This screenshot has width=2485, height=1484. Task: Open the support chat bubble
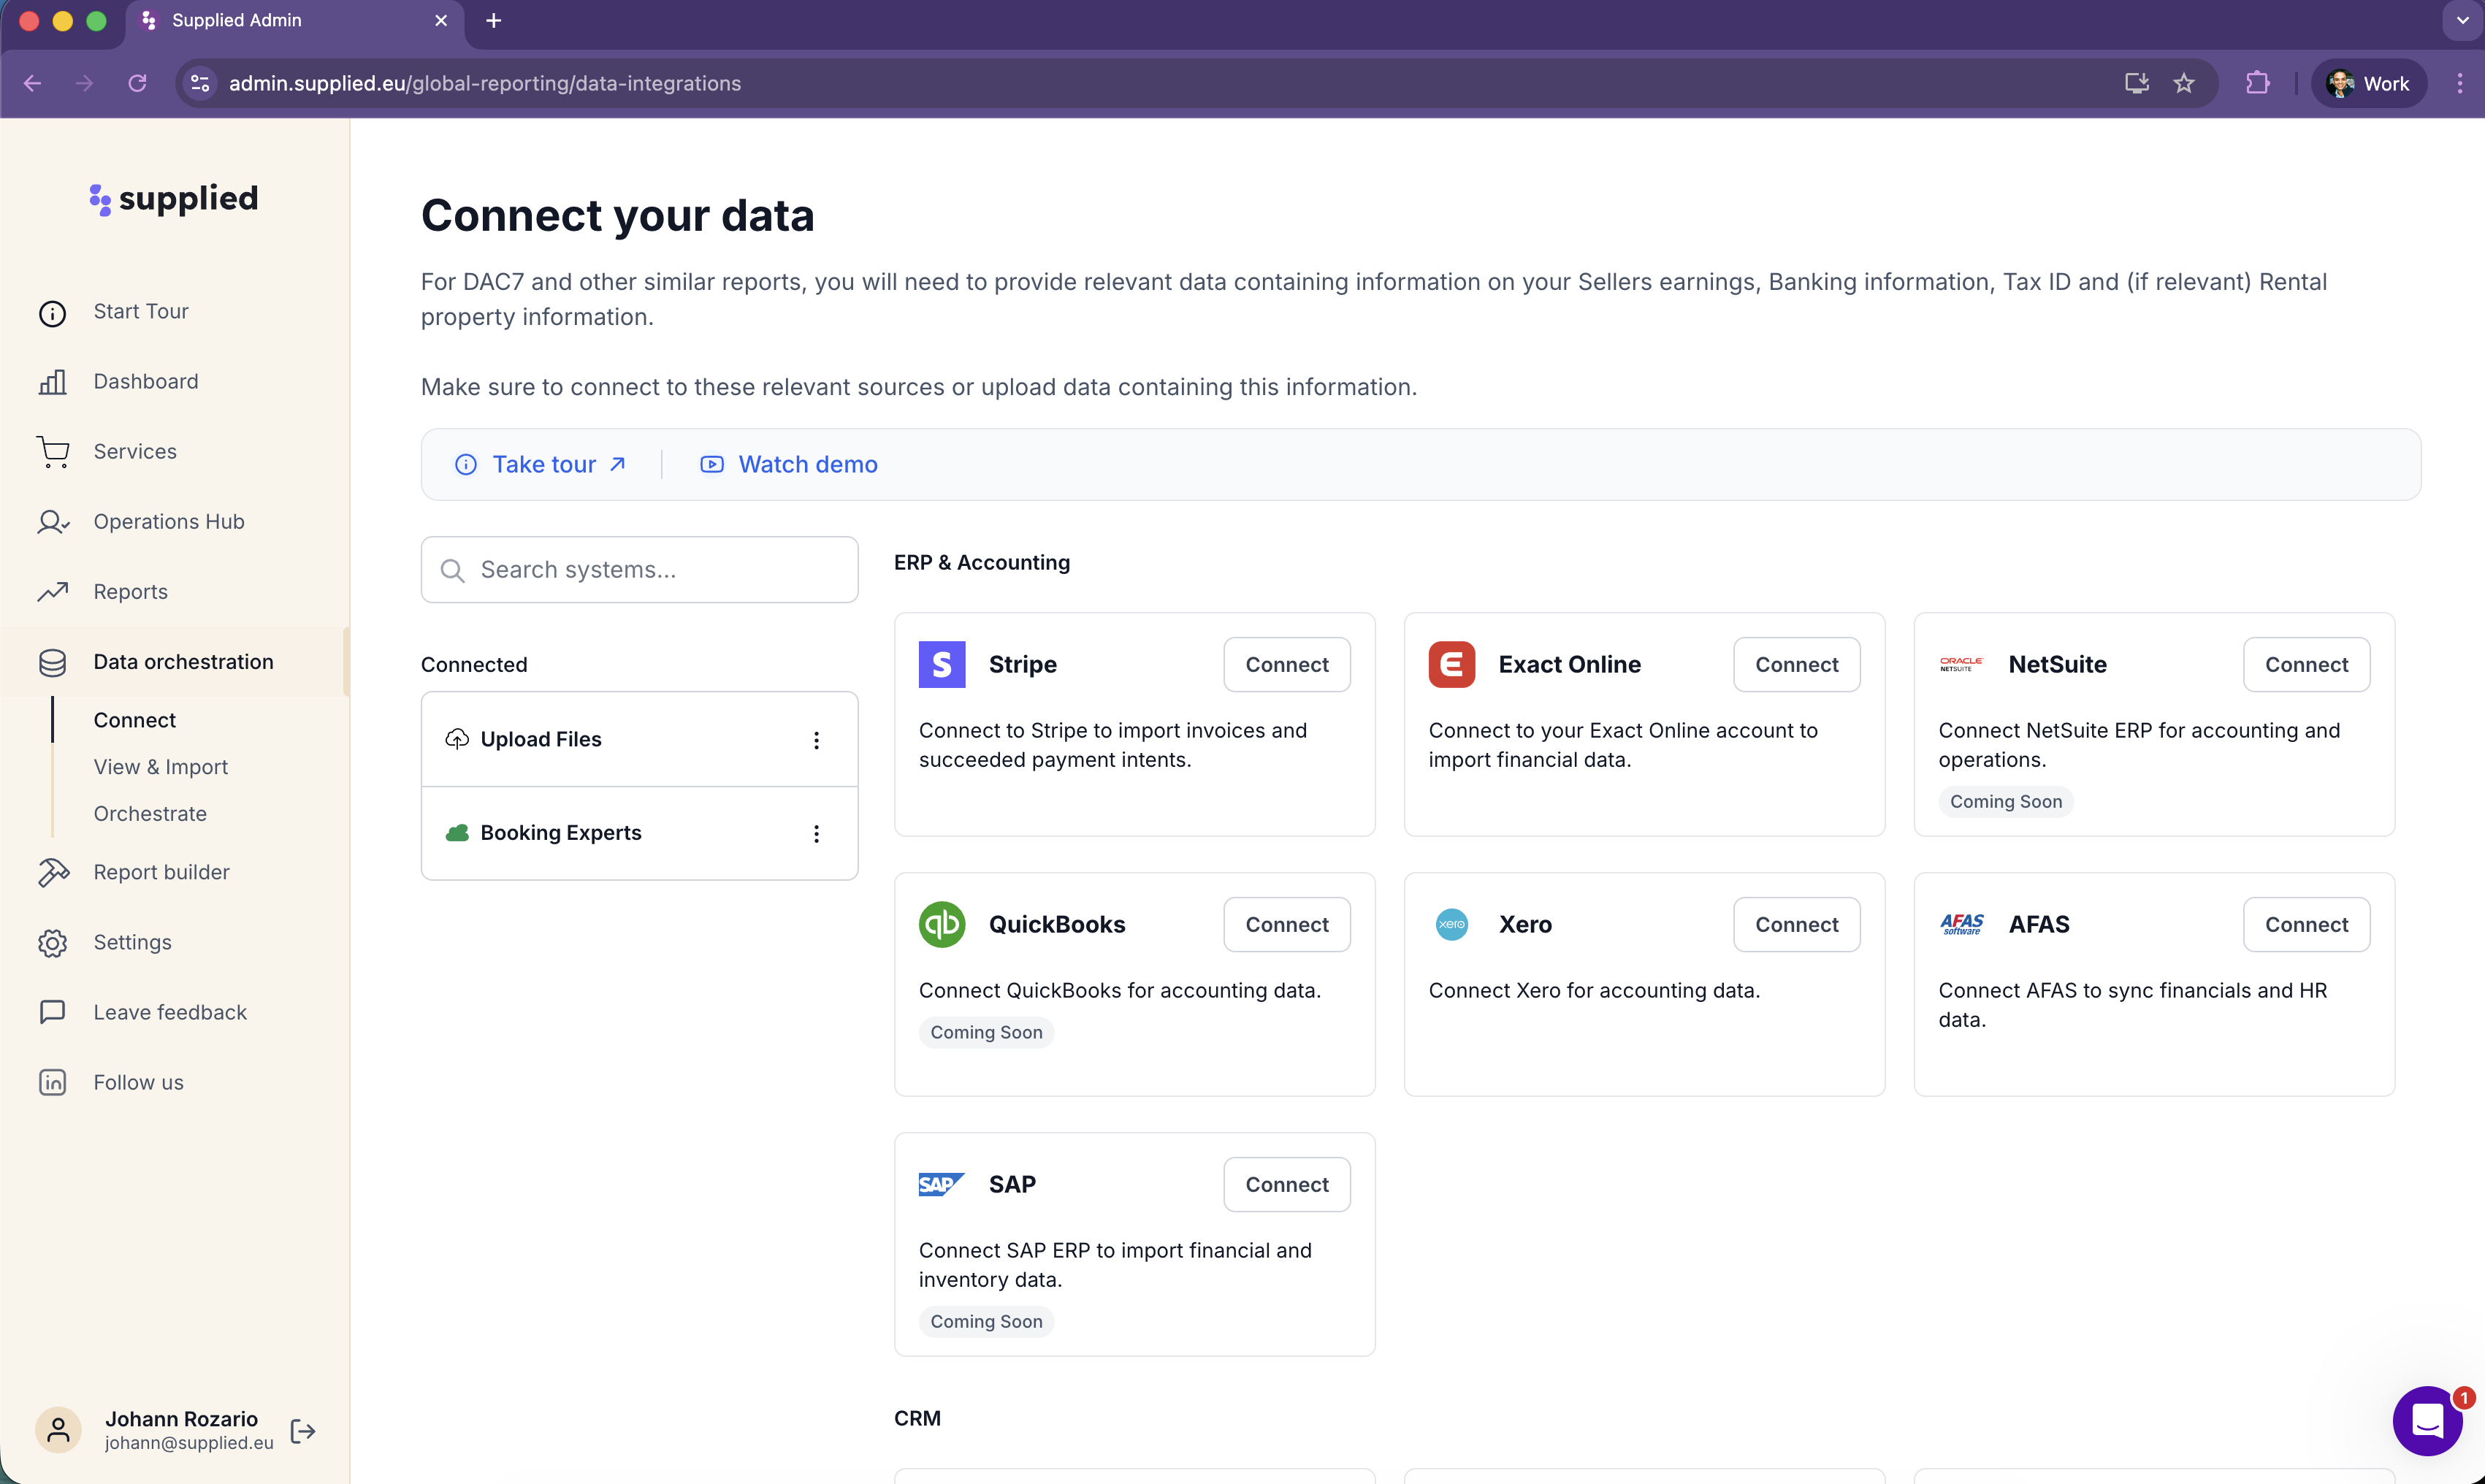(x=2427, y=1421)
